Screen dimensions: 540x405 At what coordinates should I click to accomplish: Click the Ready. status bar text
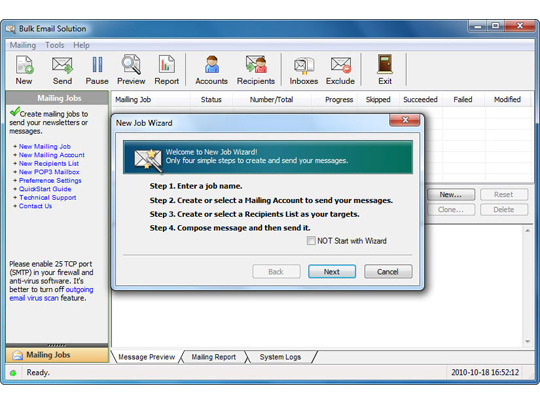tap(38, 373)
